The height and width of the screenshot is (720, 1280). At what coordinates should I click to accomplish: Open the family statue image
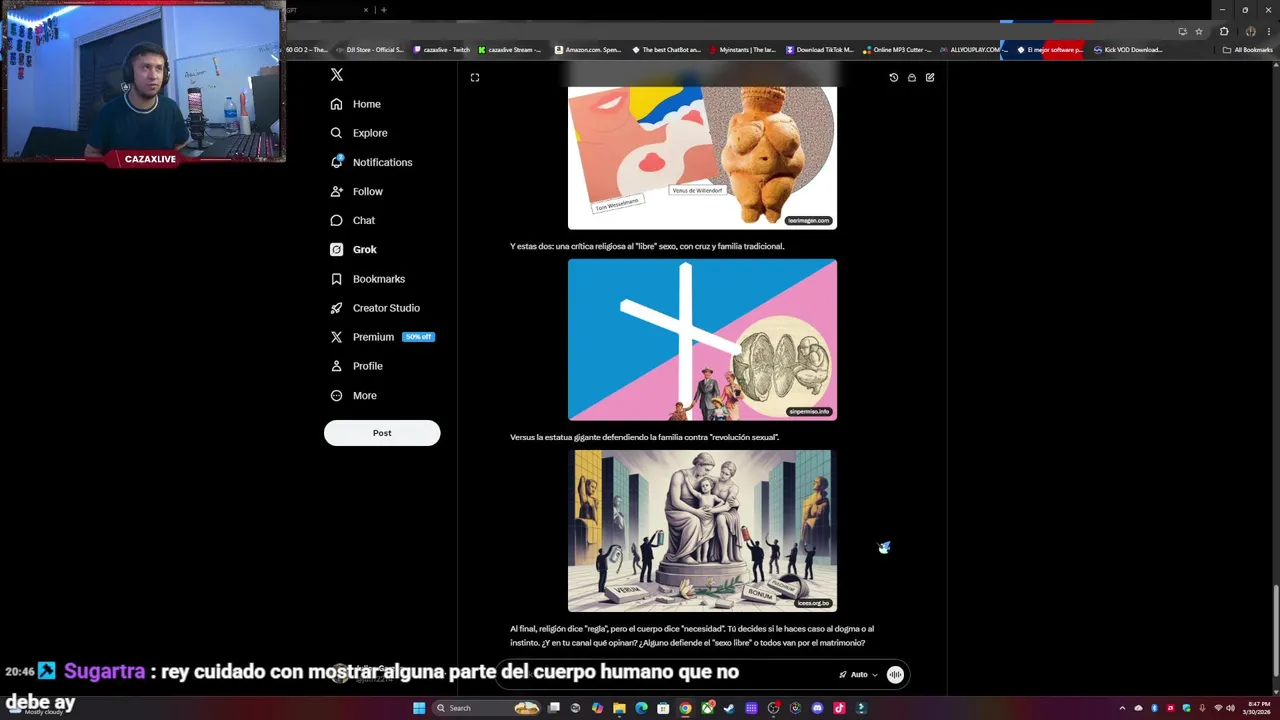click(x=702, y=530)
